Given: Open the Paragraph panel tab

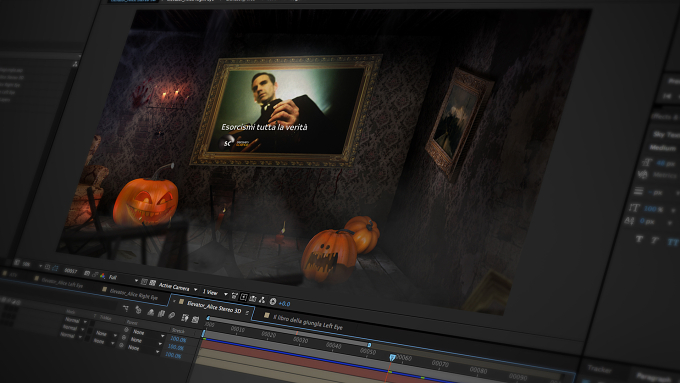Looking at the screenshot, I should tap(653, 377).
